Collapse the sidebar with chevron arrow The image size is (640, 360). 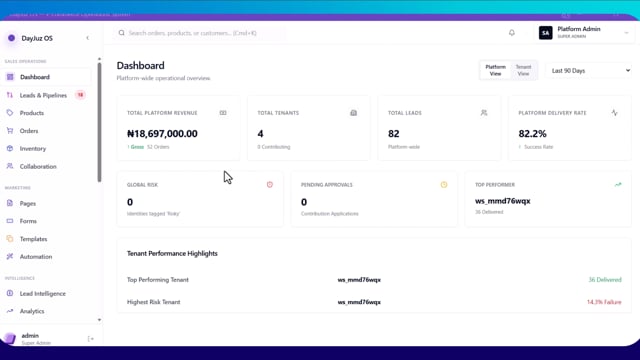click(87, 38)
